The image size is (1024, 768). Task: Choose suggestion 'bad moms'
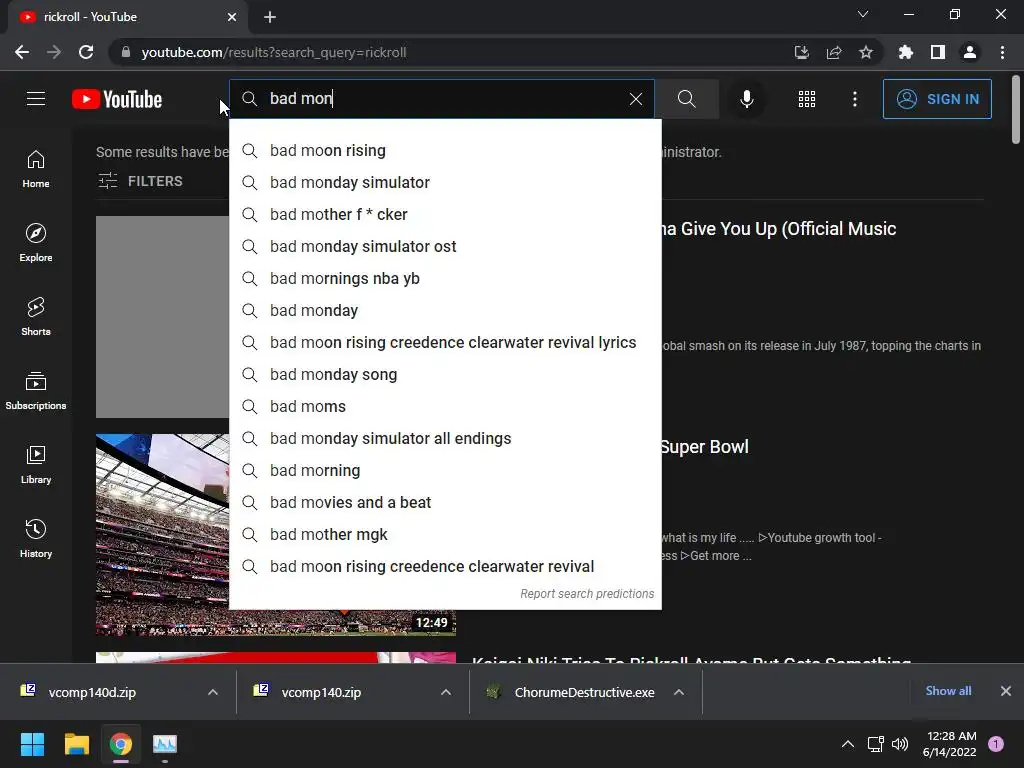click(445, 406)
